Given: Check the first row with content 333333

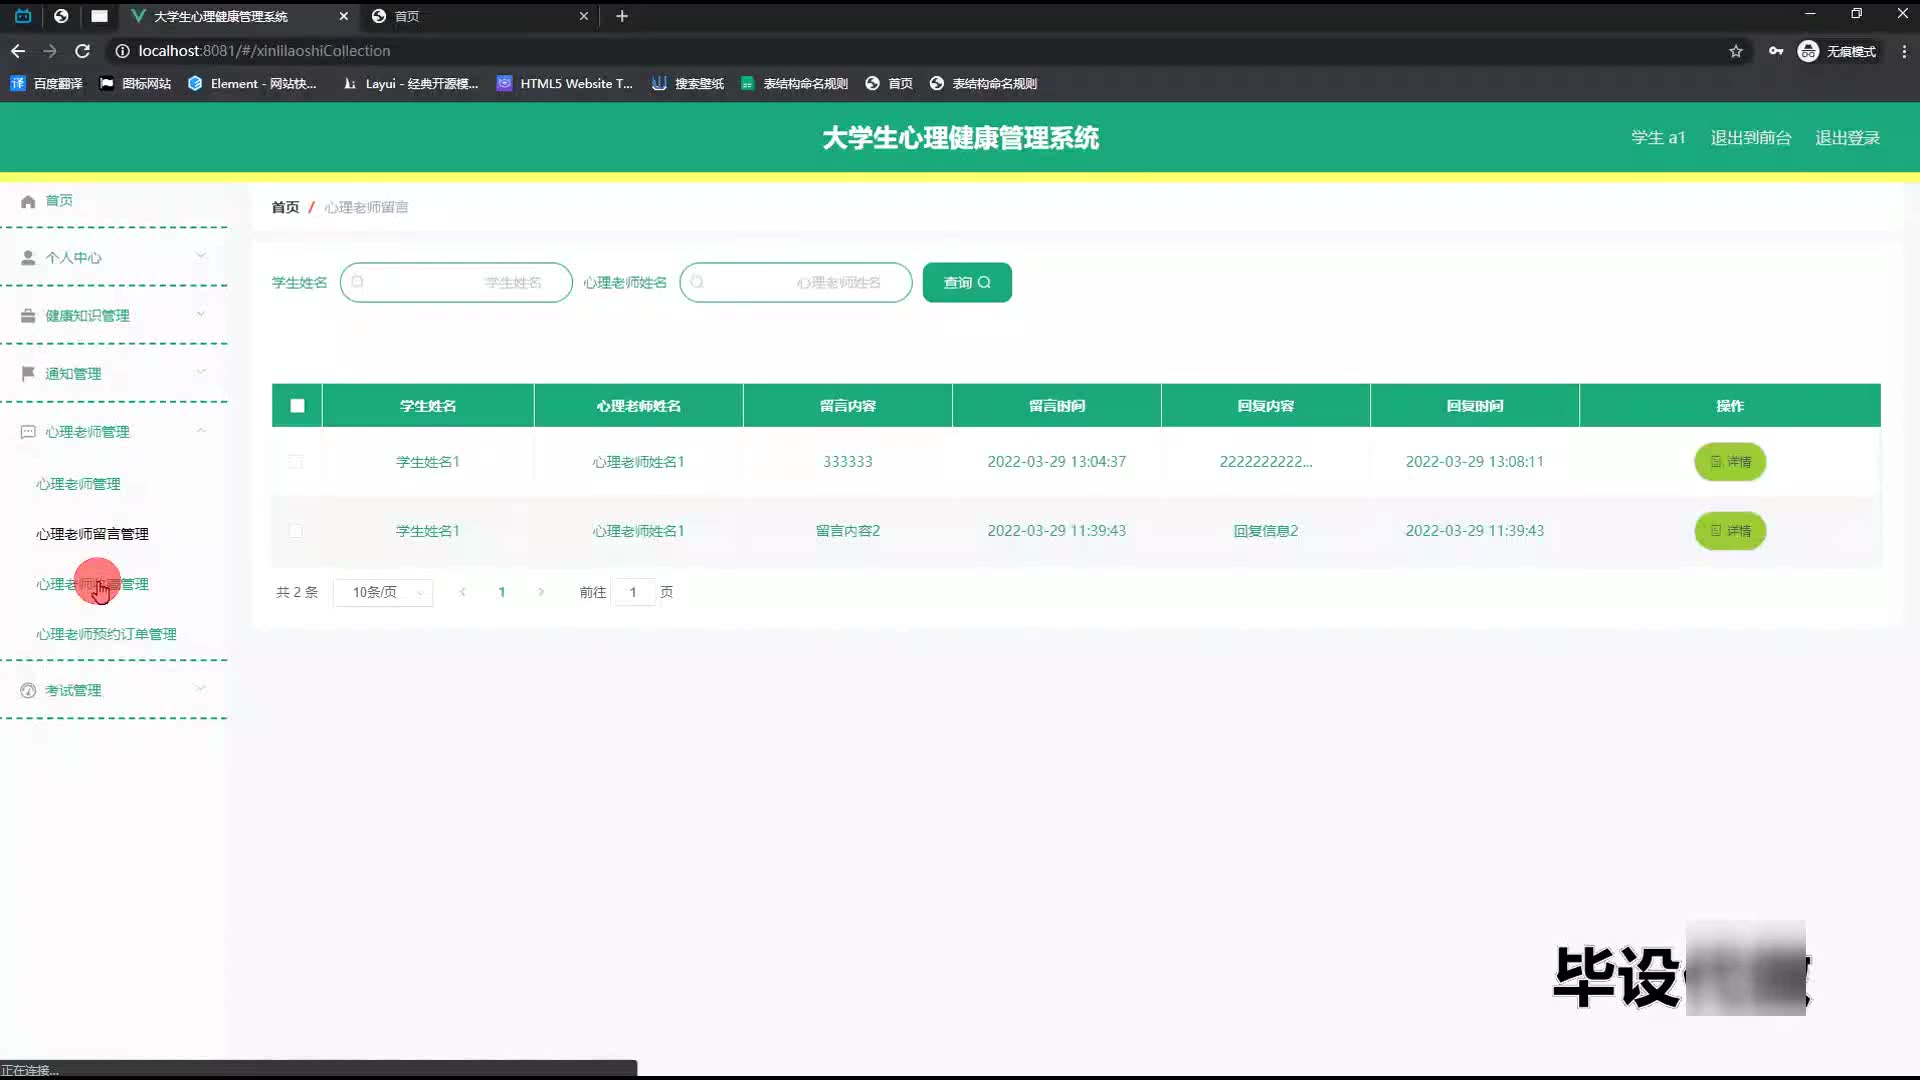Looking at the screenshot, I should [x=295, y=462].
